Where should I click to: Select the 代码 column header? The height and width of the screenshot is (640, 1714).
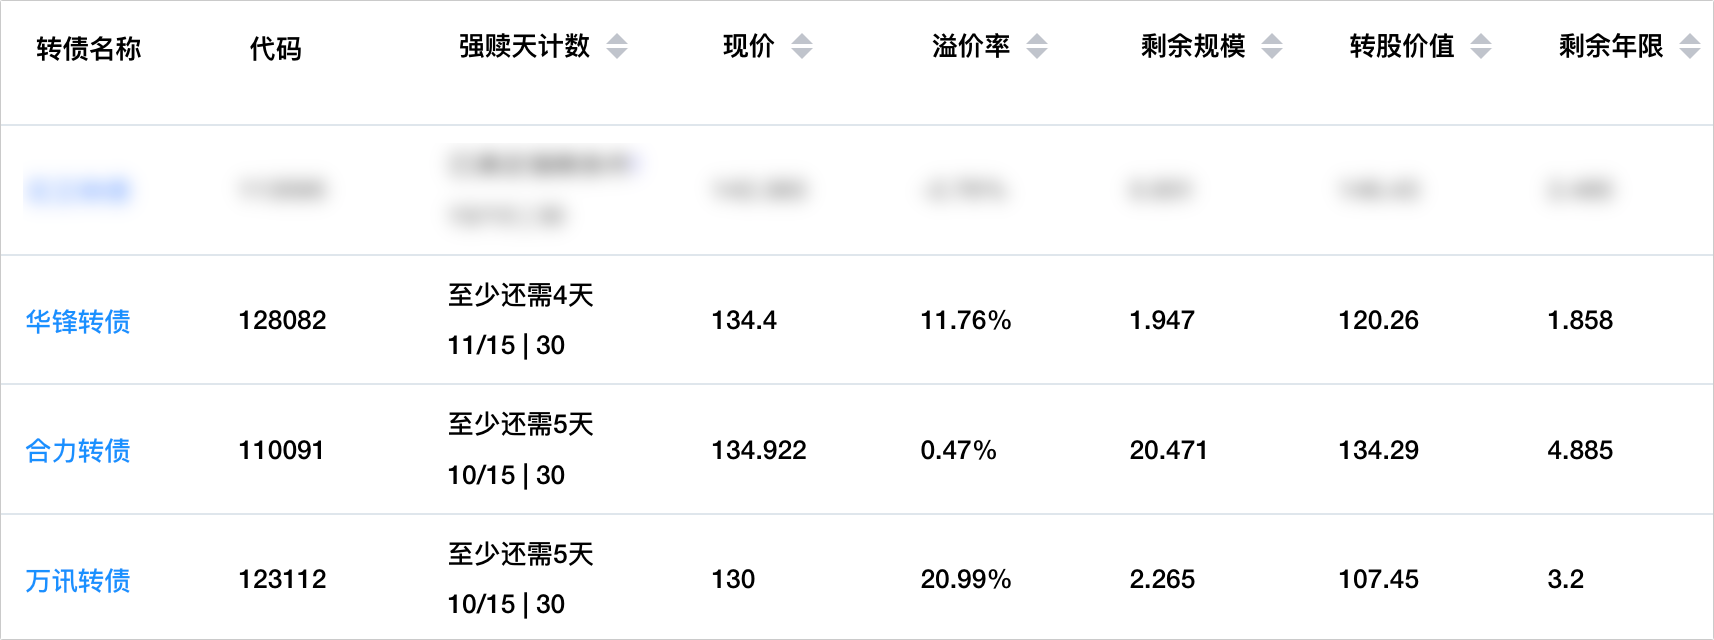click(275, 48)
